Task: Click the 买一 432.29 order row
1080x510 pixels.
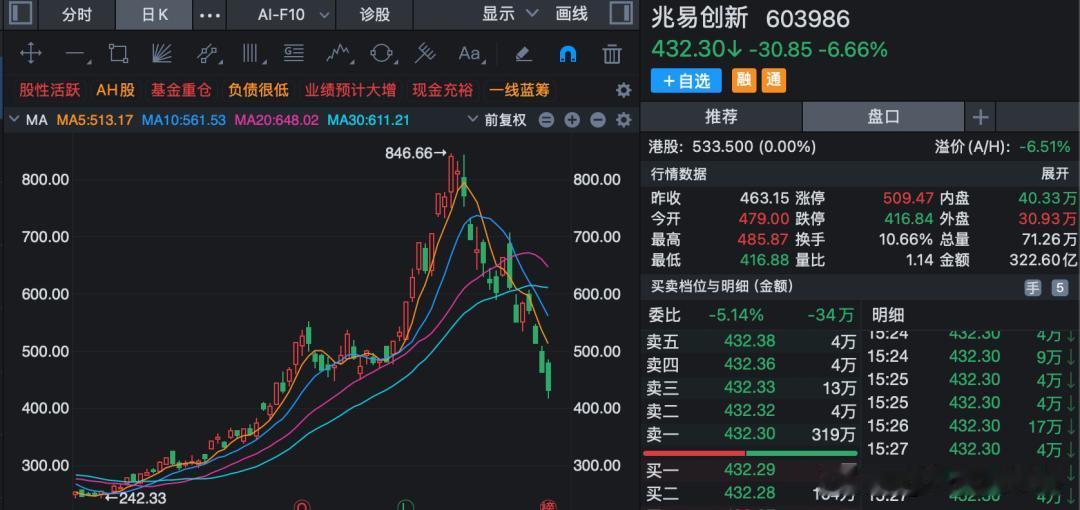Action: tap(751, 471)
